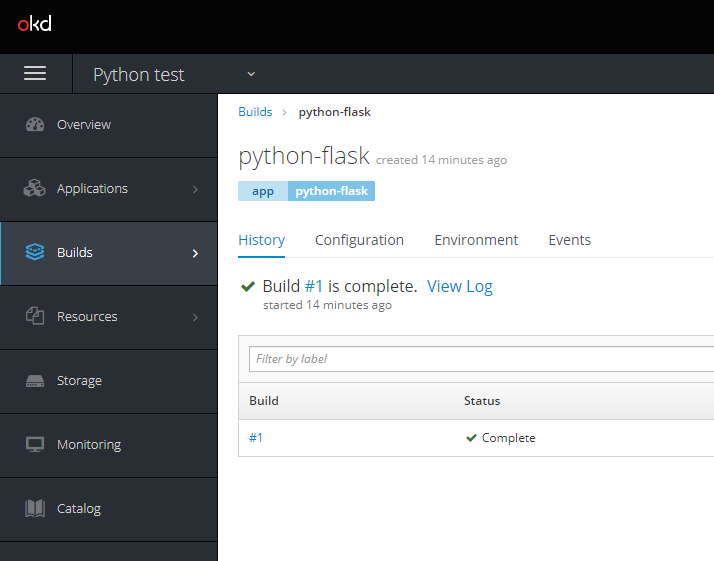Click the Resources files icon

click(35, 317)
